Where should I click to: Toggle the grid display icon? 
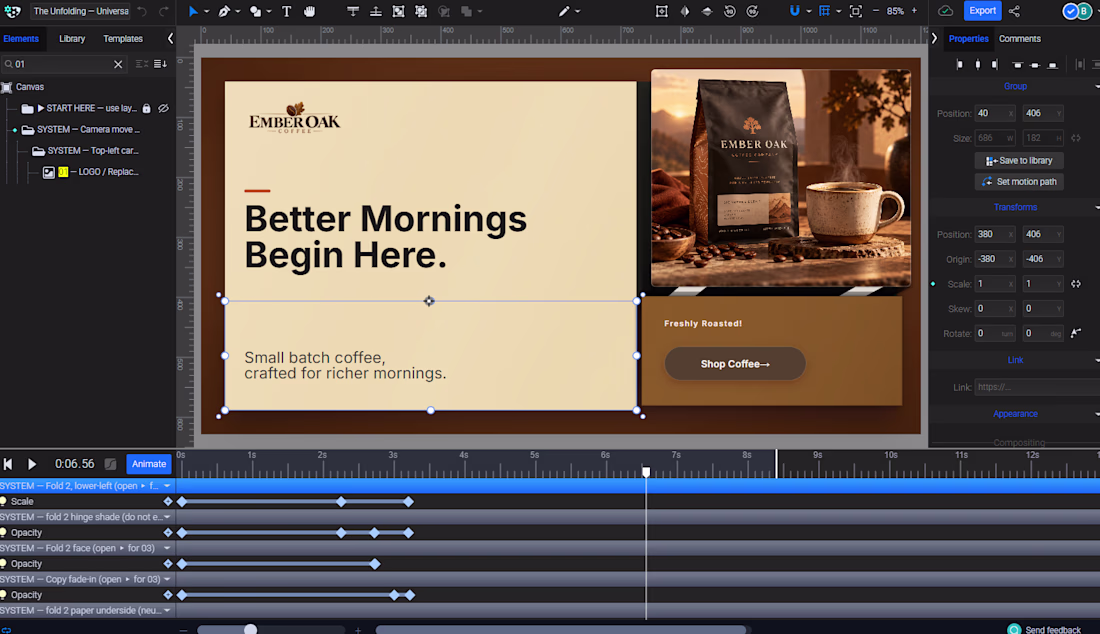[825, 11]
